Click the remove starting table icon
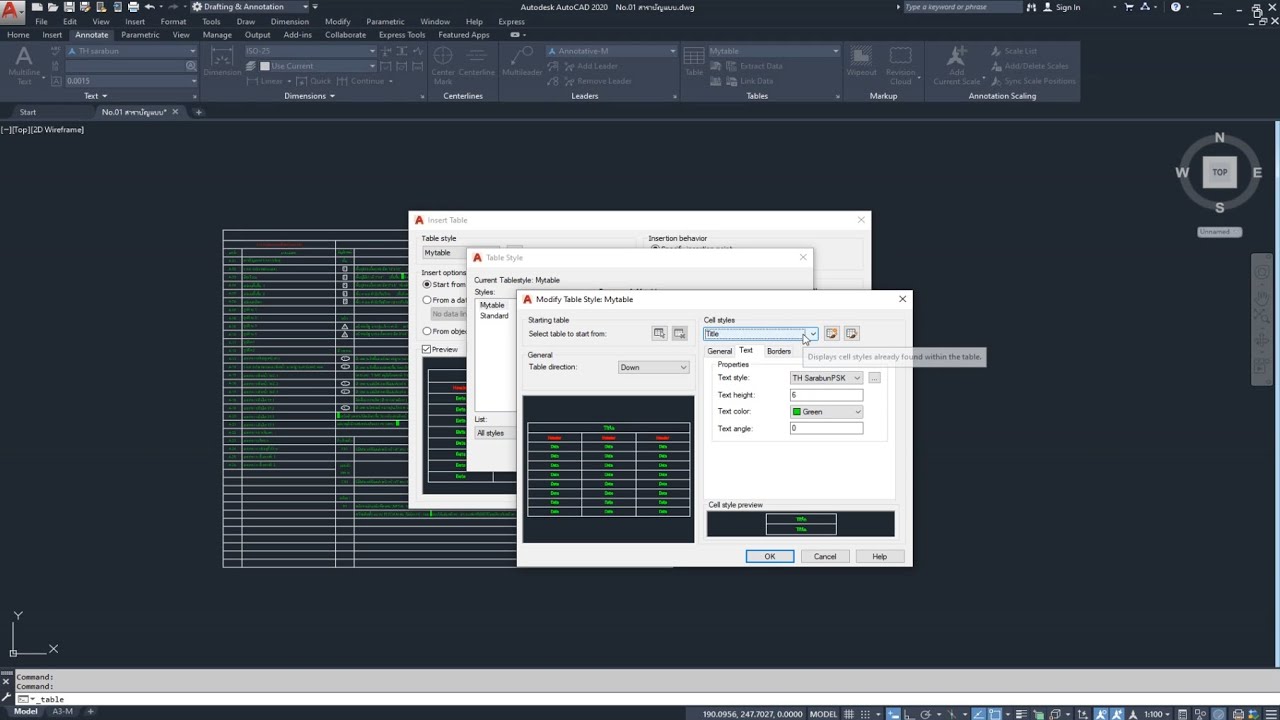 click(679, 334)
